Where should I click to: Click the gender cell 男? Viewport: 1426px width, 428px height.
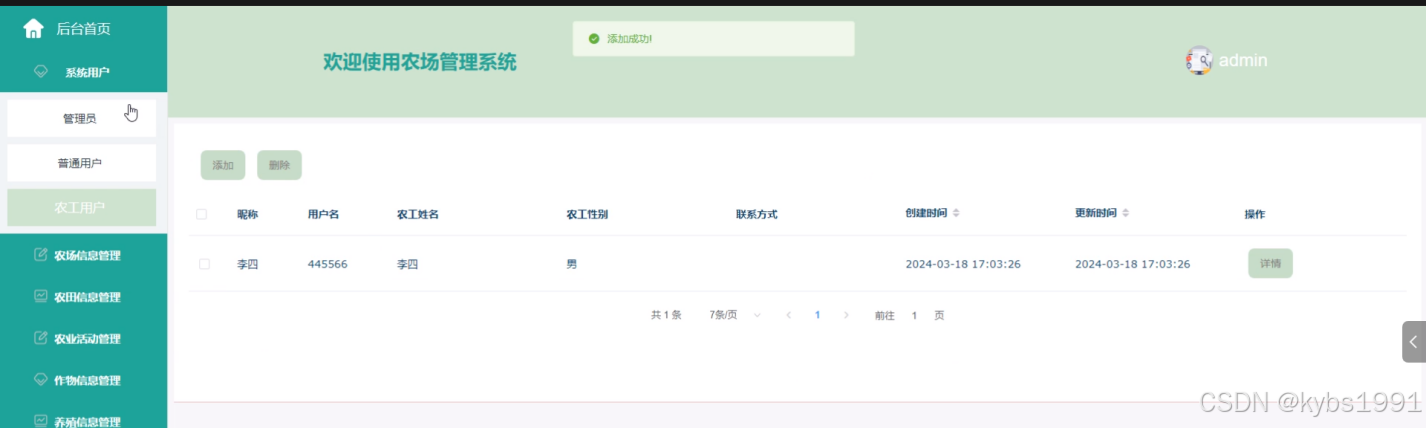point(571,264)
